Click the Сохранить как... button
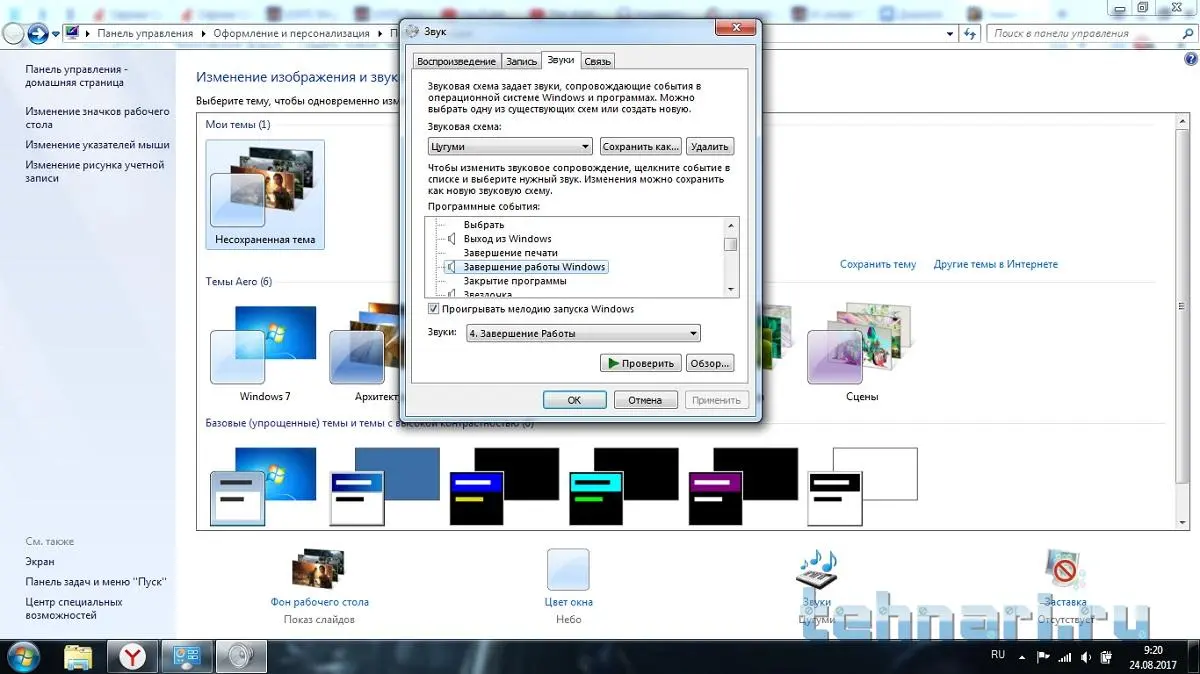This screenshot has width=1200, height=674. [x=641, y=147]
